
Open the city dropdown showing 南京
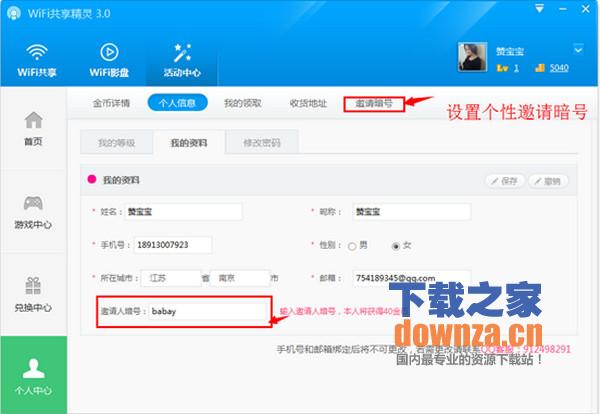[x=240, y=278]
